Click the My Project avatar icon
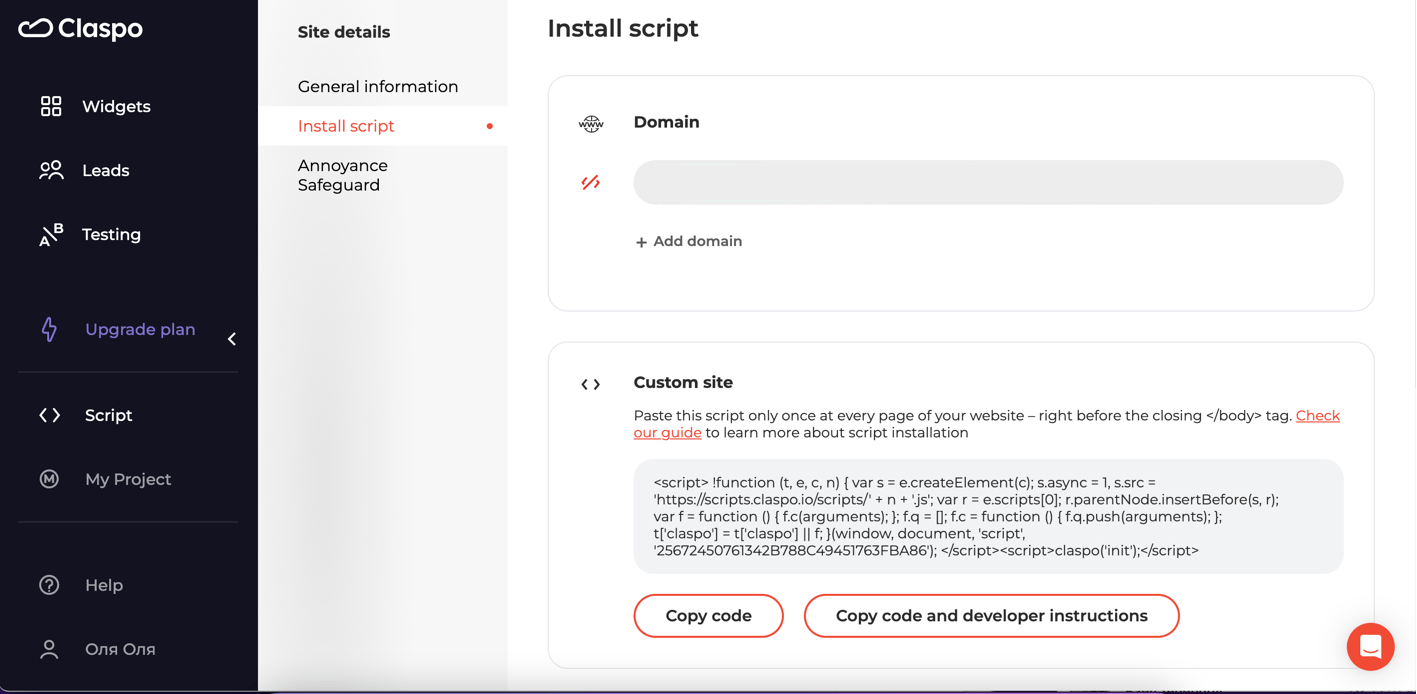This screenshot has width=1417, height=694. tap(49, 479)
